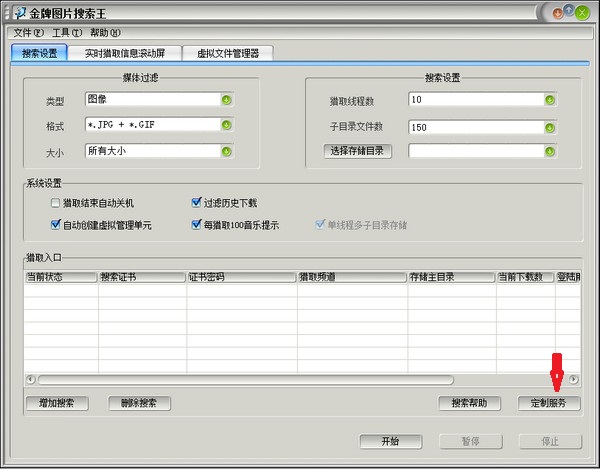
Task: Click the green X close button
Action: [x=582, y=13]
